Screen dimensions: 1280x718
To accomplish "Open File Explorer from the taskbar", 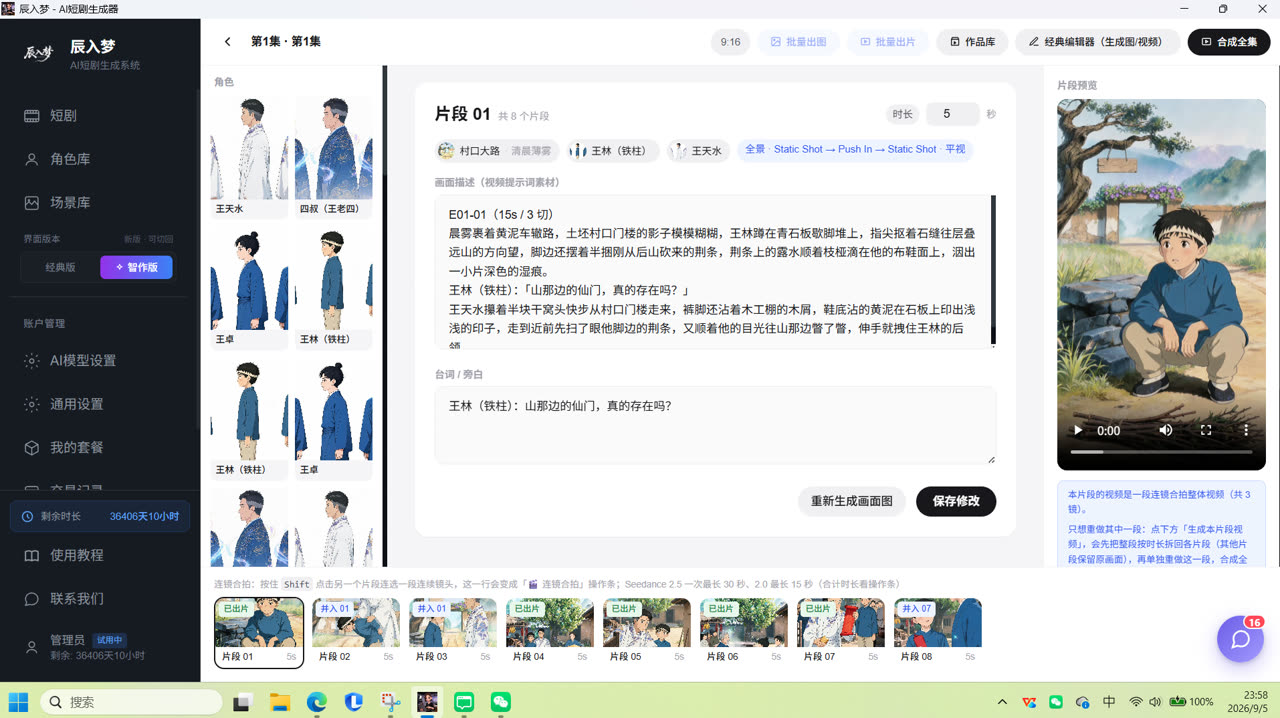I will pyautogui.click(x=279, y=702).
